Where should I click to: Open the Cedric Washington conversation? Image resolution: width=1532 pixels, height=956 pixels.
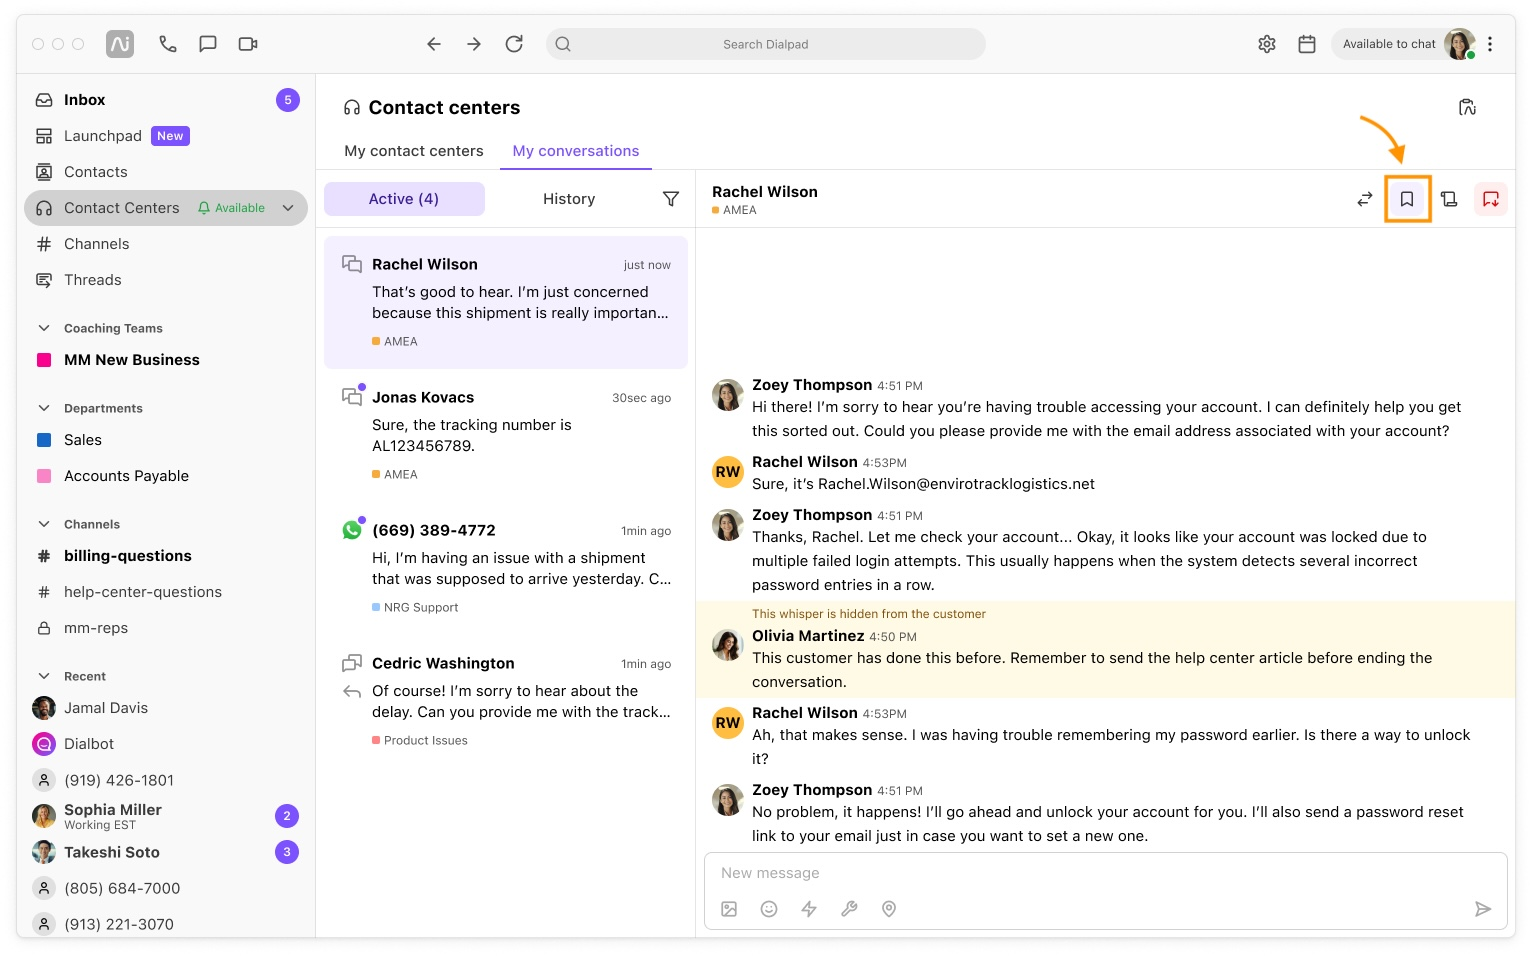click(506, 701)
